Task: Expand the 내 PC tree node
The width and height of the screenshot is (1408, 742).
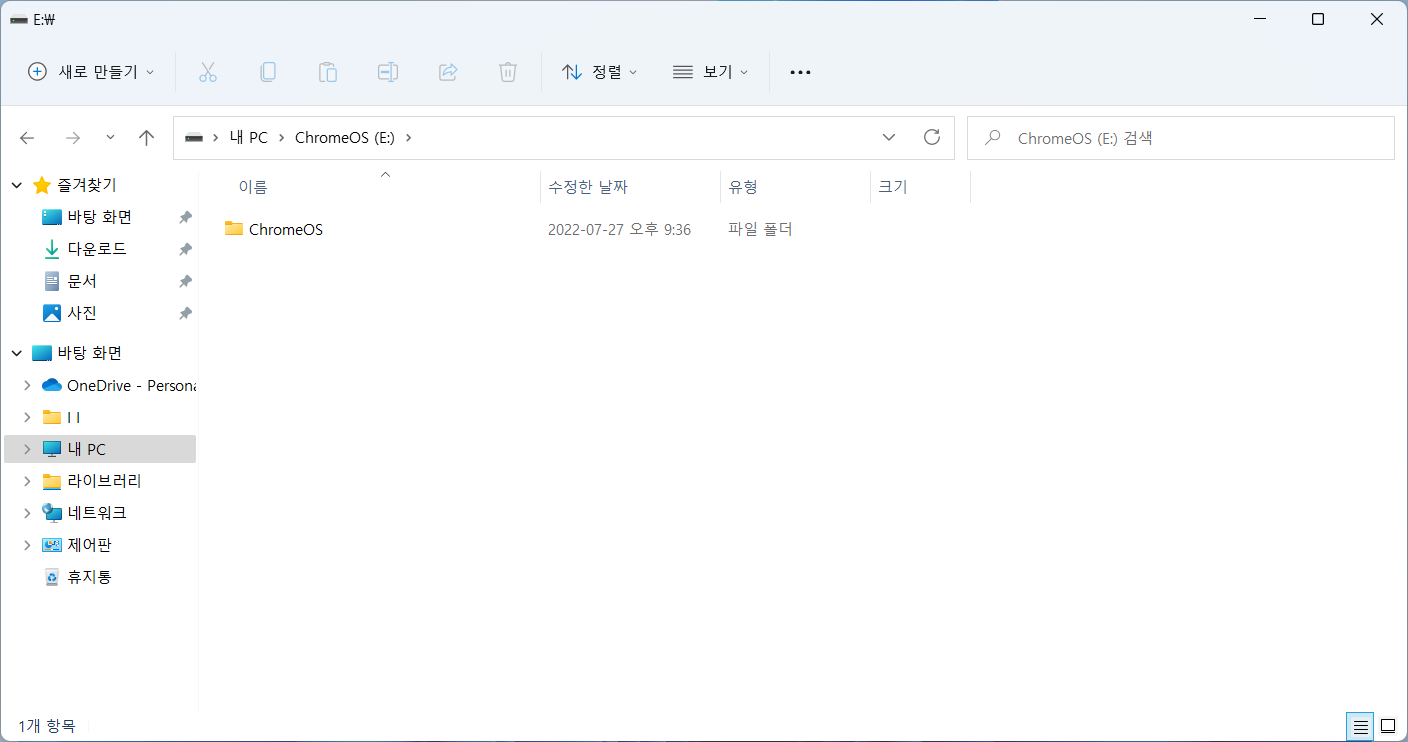Action: pyautogui.click(x=27, y=449)
